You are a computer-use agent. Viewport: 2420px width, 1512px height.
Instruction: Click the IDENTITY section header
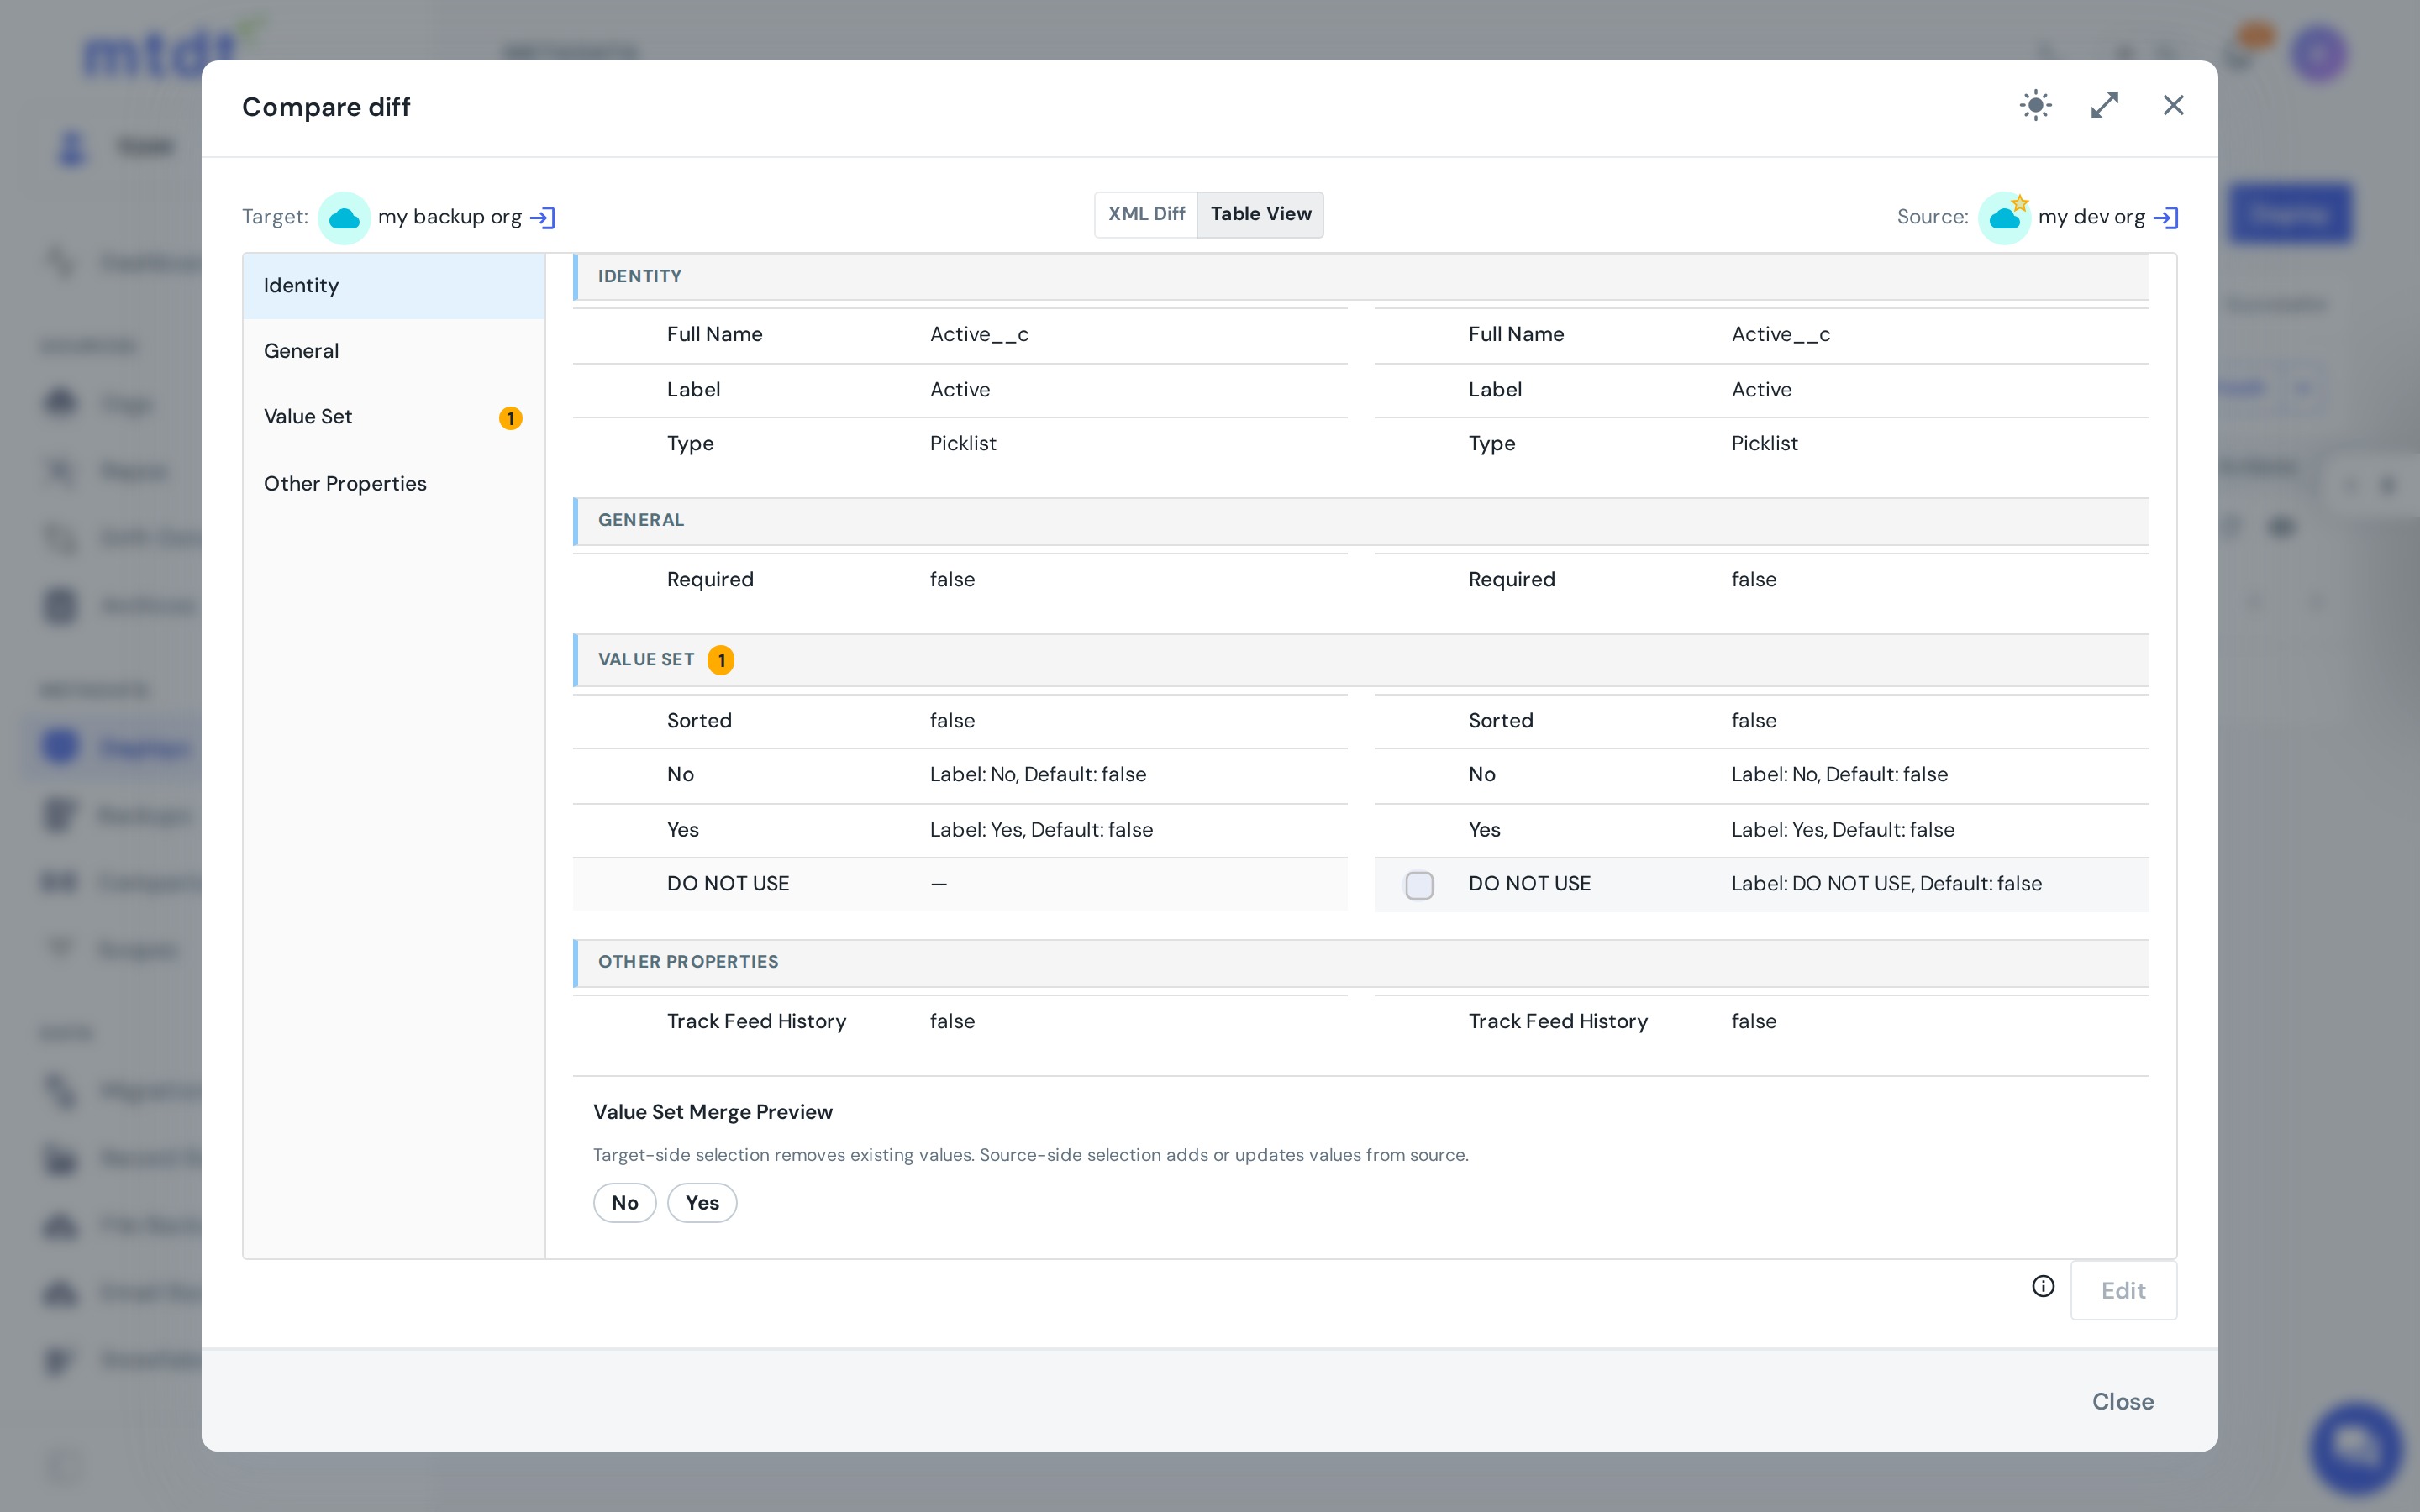(x=1361, y=277)
